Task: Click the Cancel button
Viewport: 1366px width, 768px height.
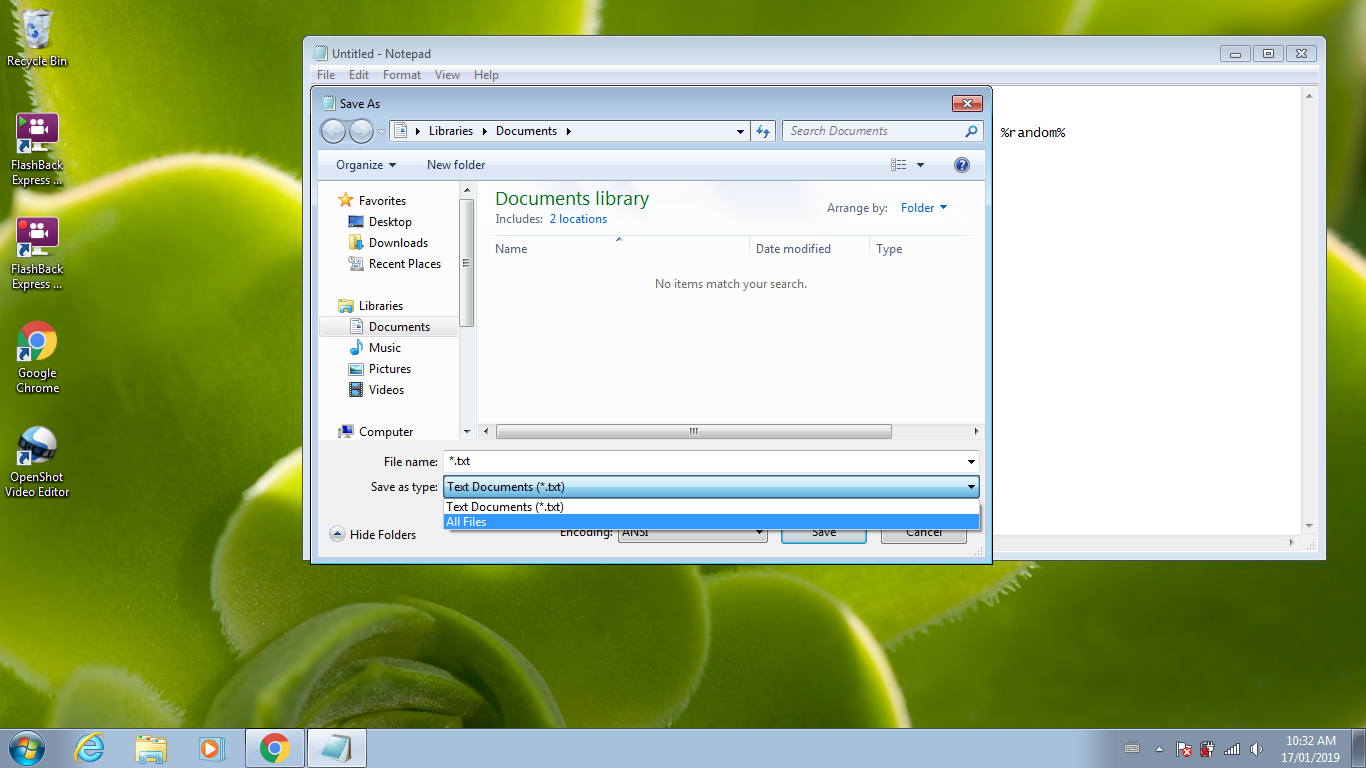Action: 923,533
